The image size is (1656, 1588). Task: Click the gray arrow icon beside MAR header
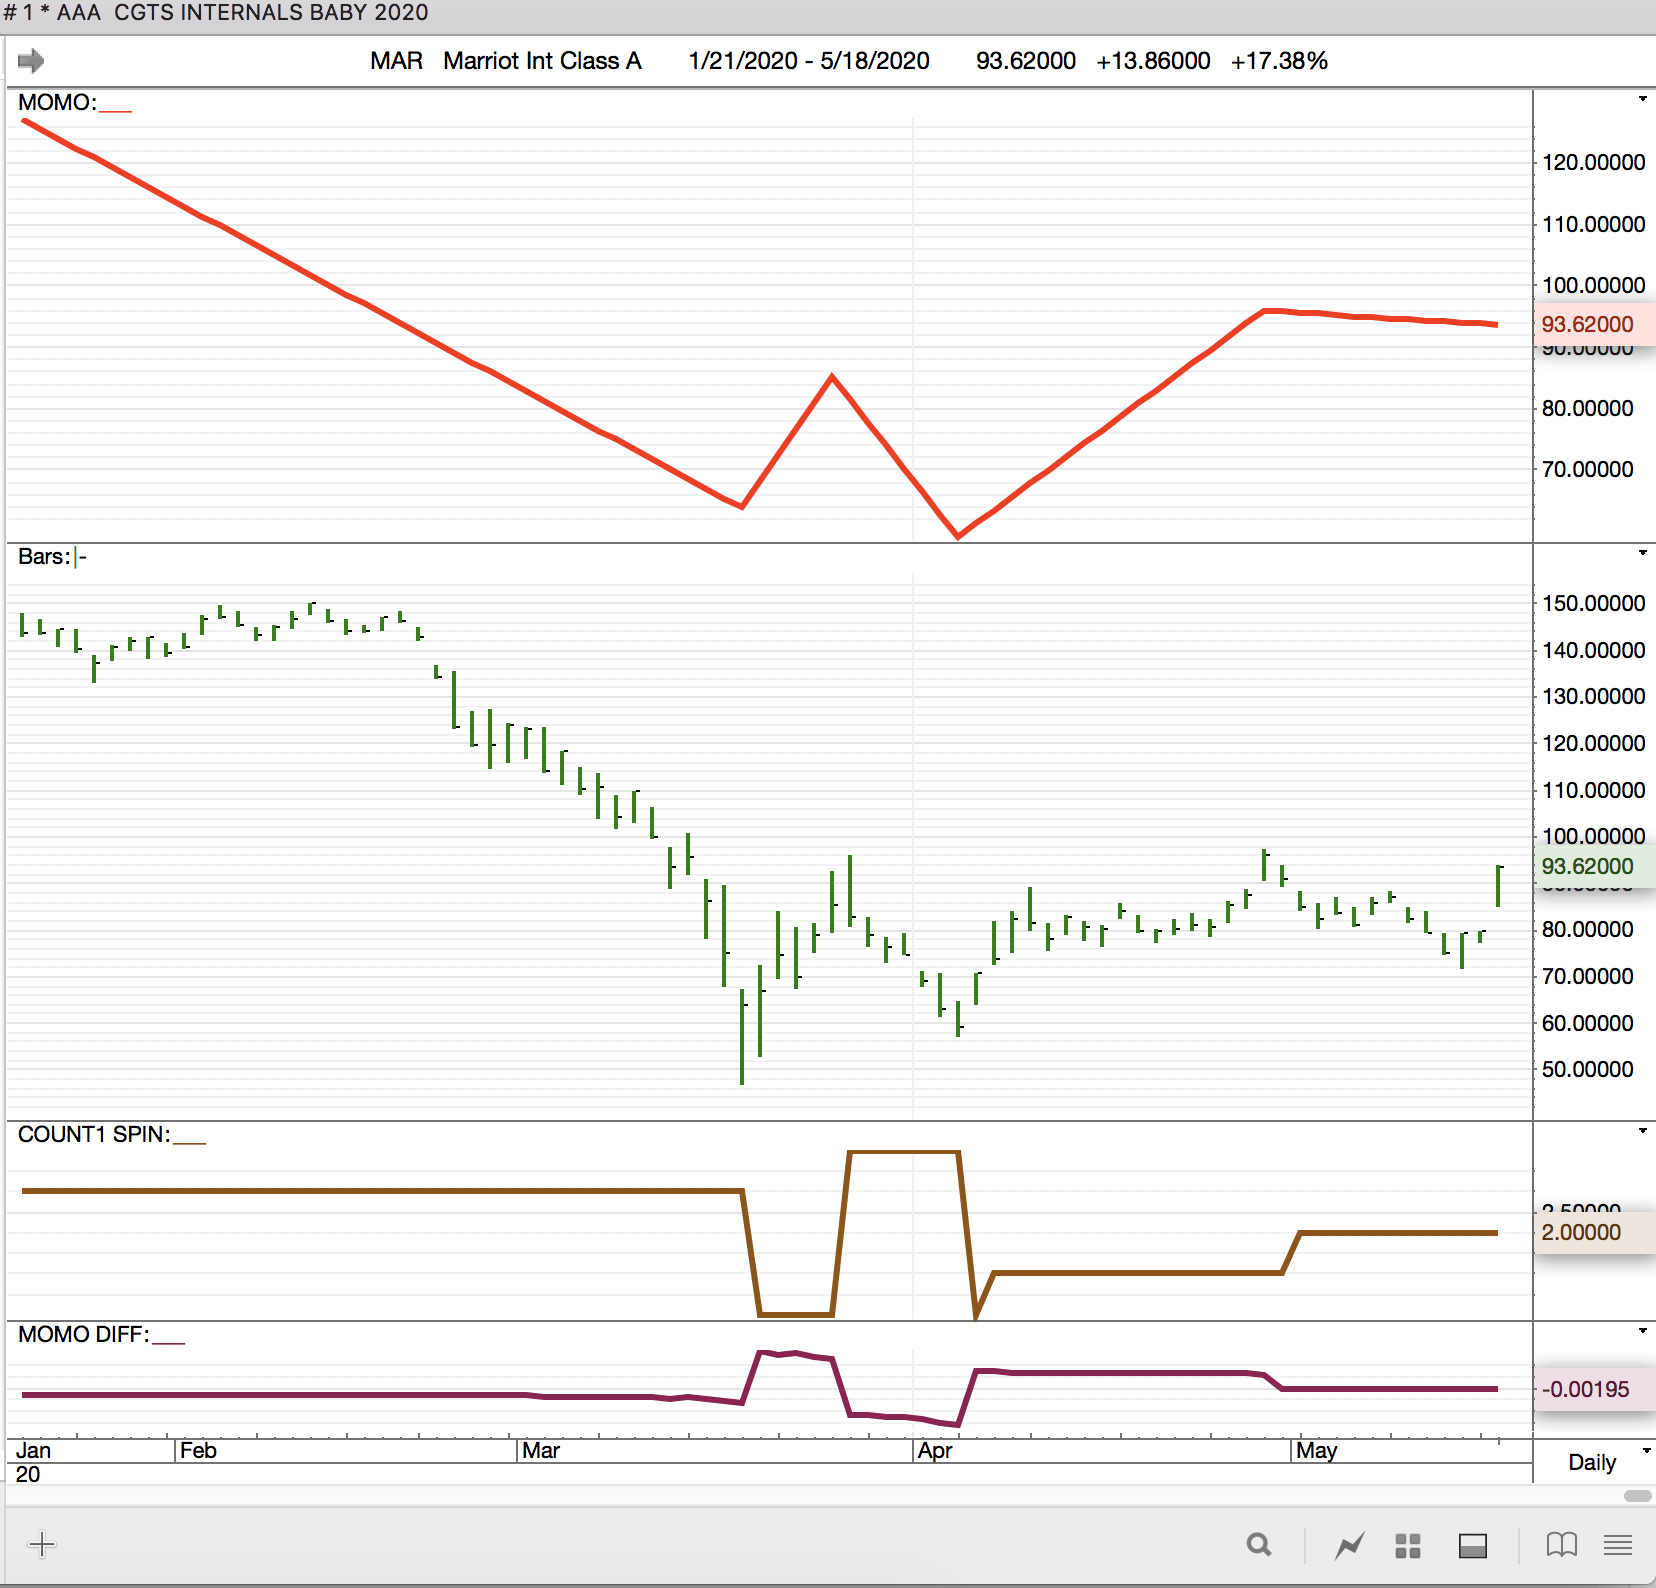(31, 61)
